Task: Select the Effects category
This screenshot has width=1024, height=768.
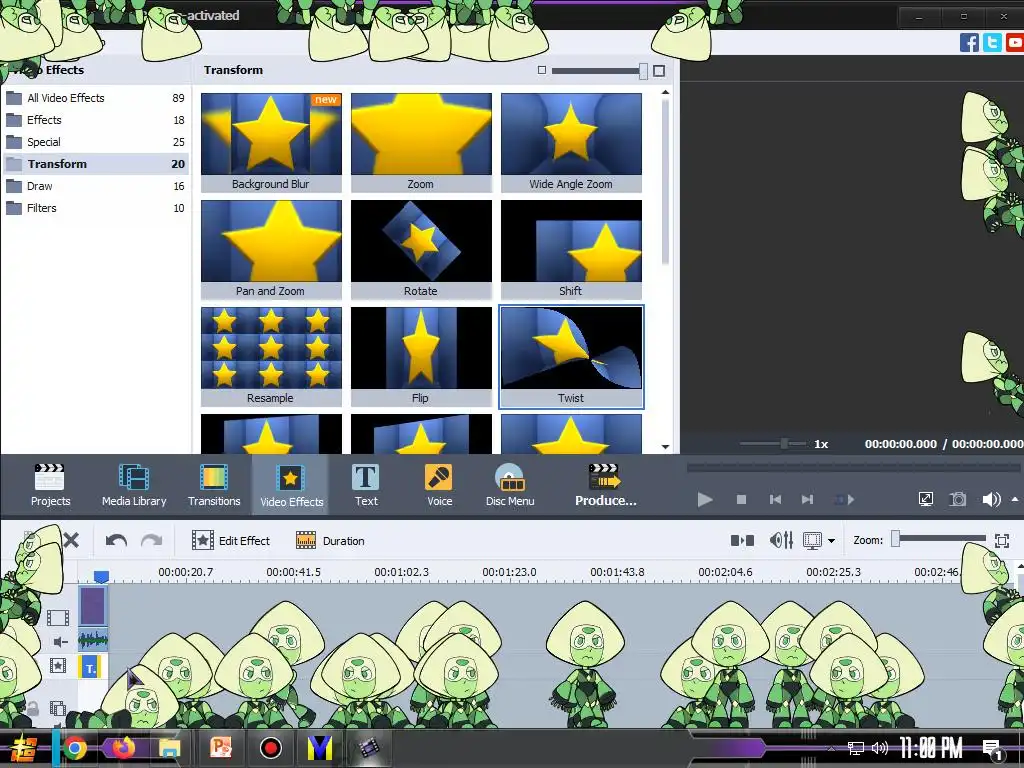Action: [x=96, y=120]
